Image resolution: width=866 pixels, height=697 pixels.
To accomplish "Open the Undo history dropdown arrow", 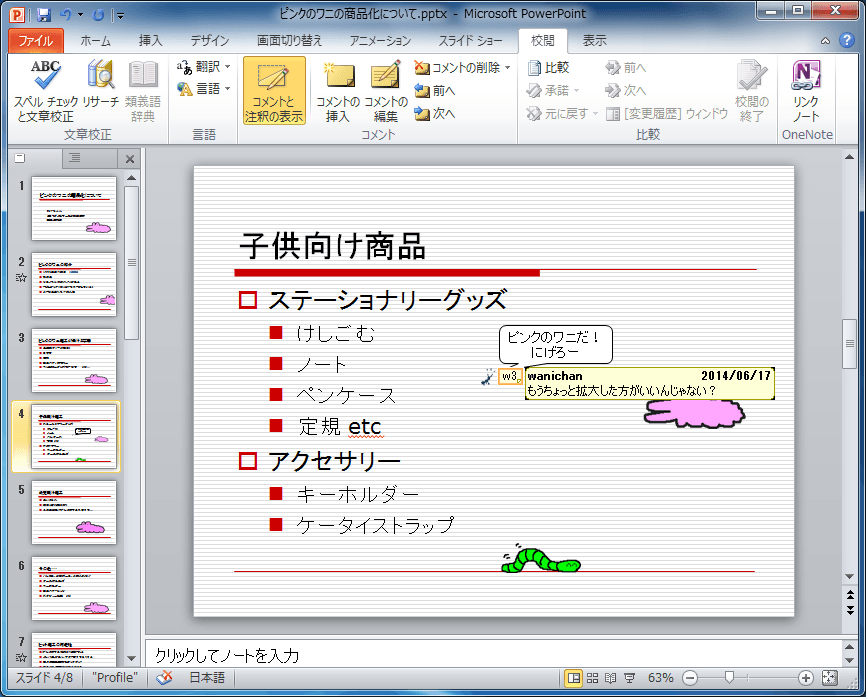I will tap(81, 15).
